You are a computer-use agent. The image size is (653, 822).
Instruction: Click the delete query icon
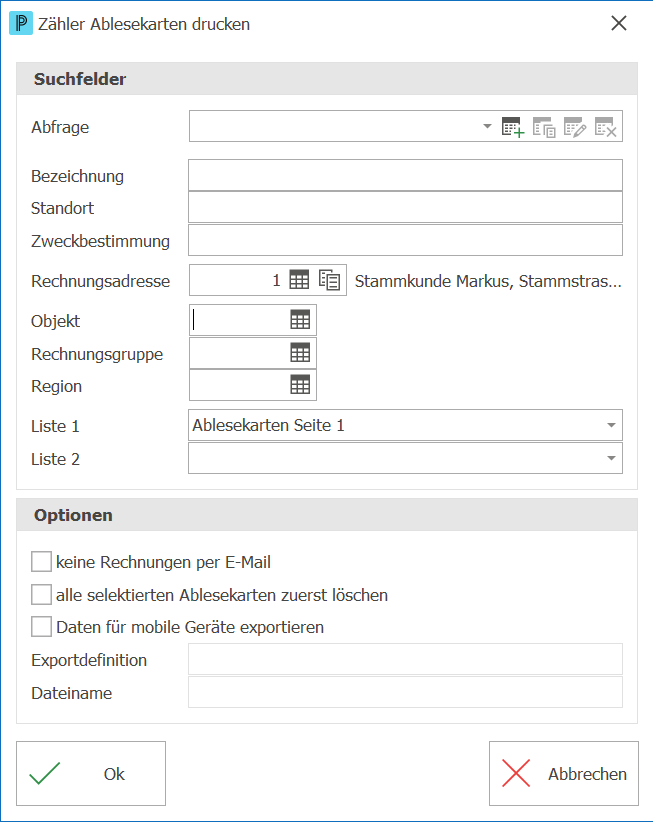(606, 127)
